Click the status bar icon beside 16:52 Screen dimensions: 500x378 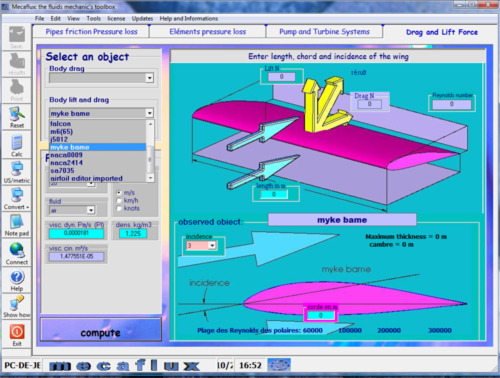[x=279, y=365]
